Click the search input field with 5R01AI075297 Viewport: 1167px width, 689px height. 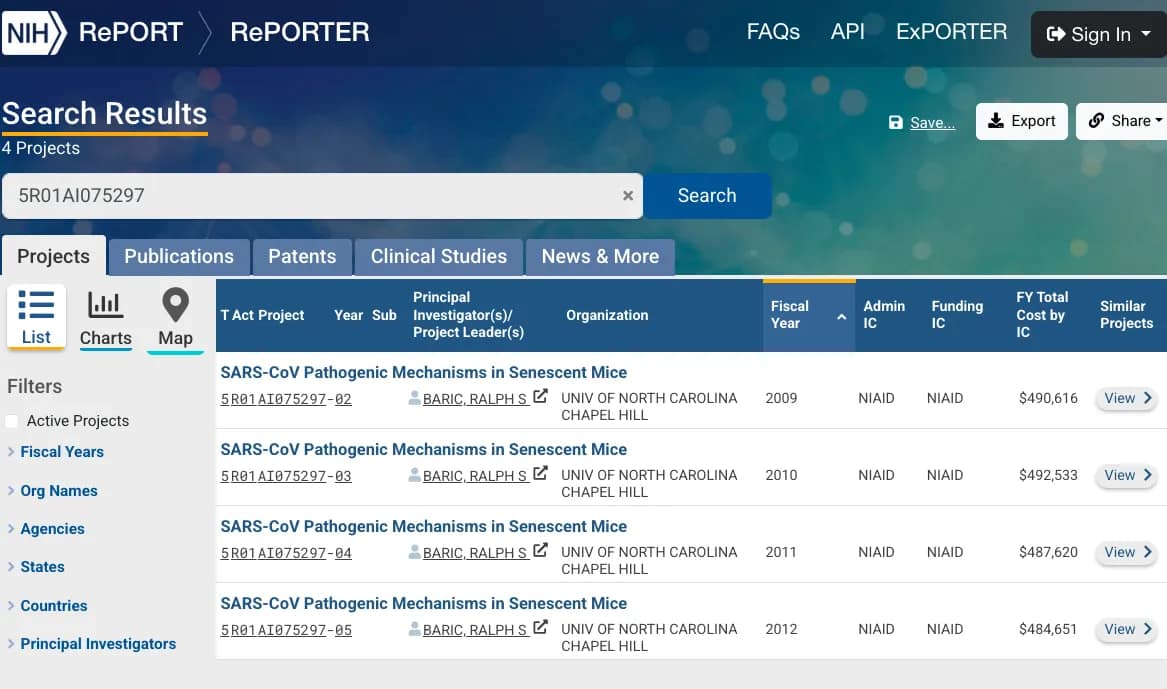[x=320, y=196]
